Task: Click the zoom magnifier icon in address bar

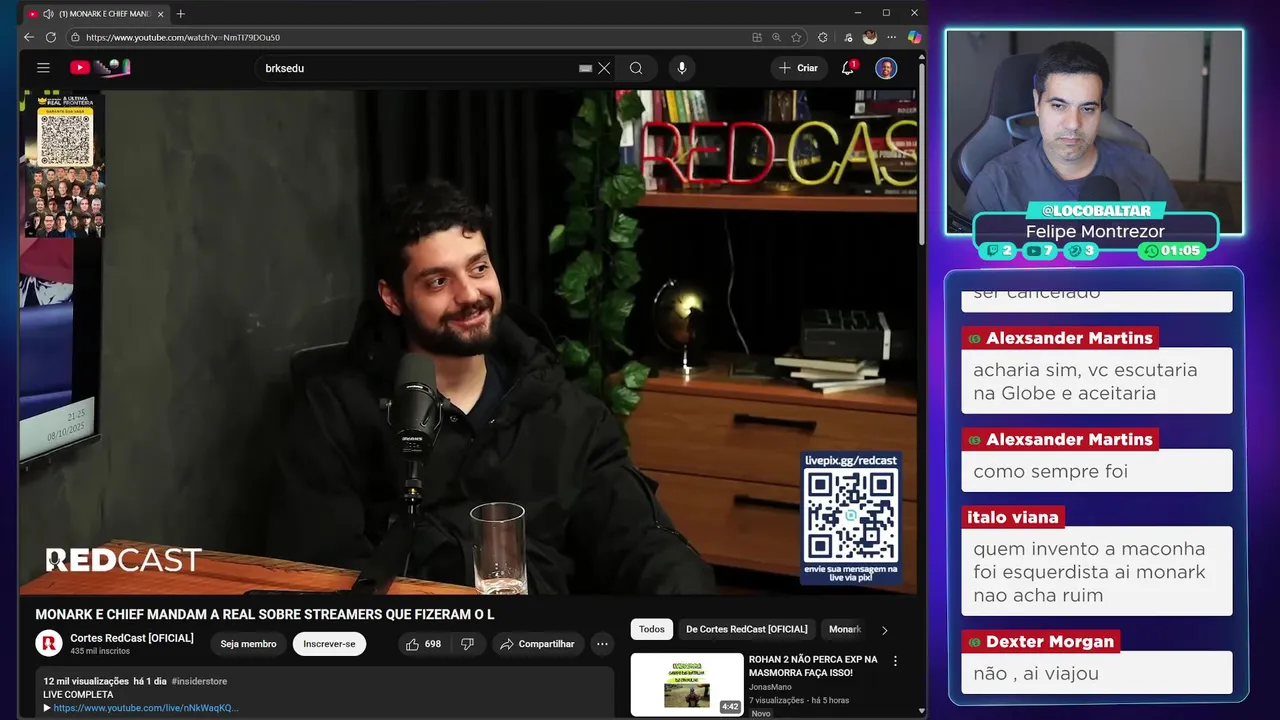Action: [x=776, y=37]
